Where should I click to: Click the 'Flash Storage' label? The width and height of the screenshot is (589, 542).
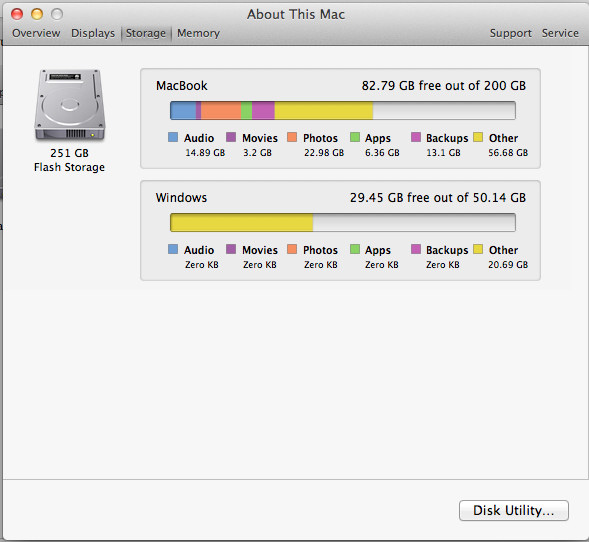(x=69, y=167)
